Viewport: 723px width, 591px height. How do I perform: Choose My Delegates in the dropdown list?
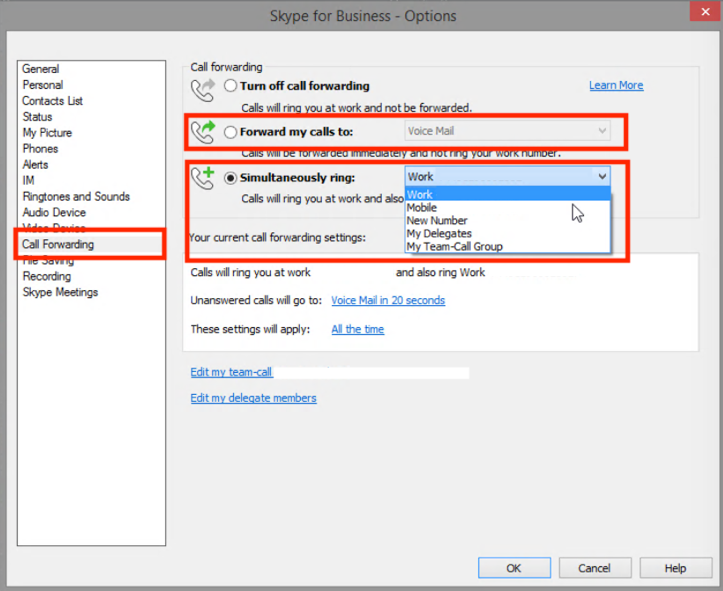[508, 233]
